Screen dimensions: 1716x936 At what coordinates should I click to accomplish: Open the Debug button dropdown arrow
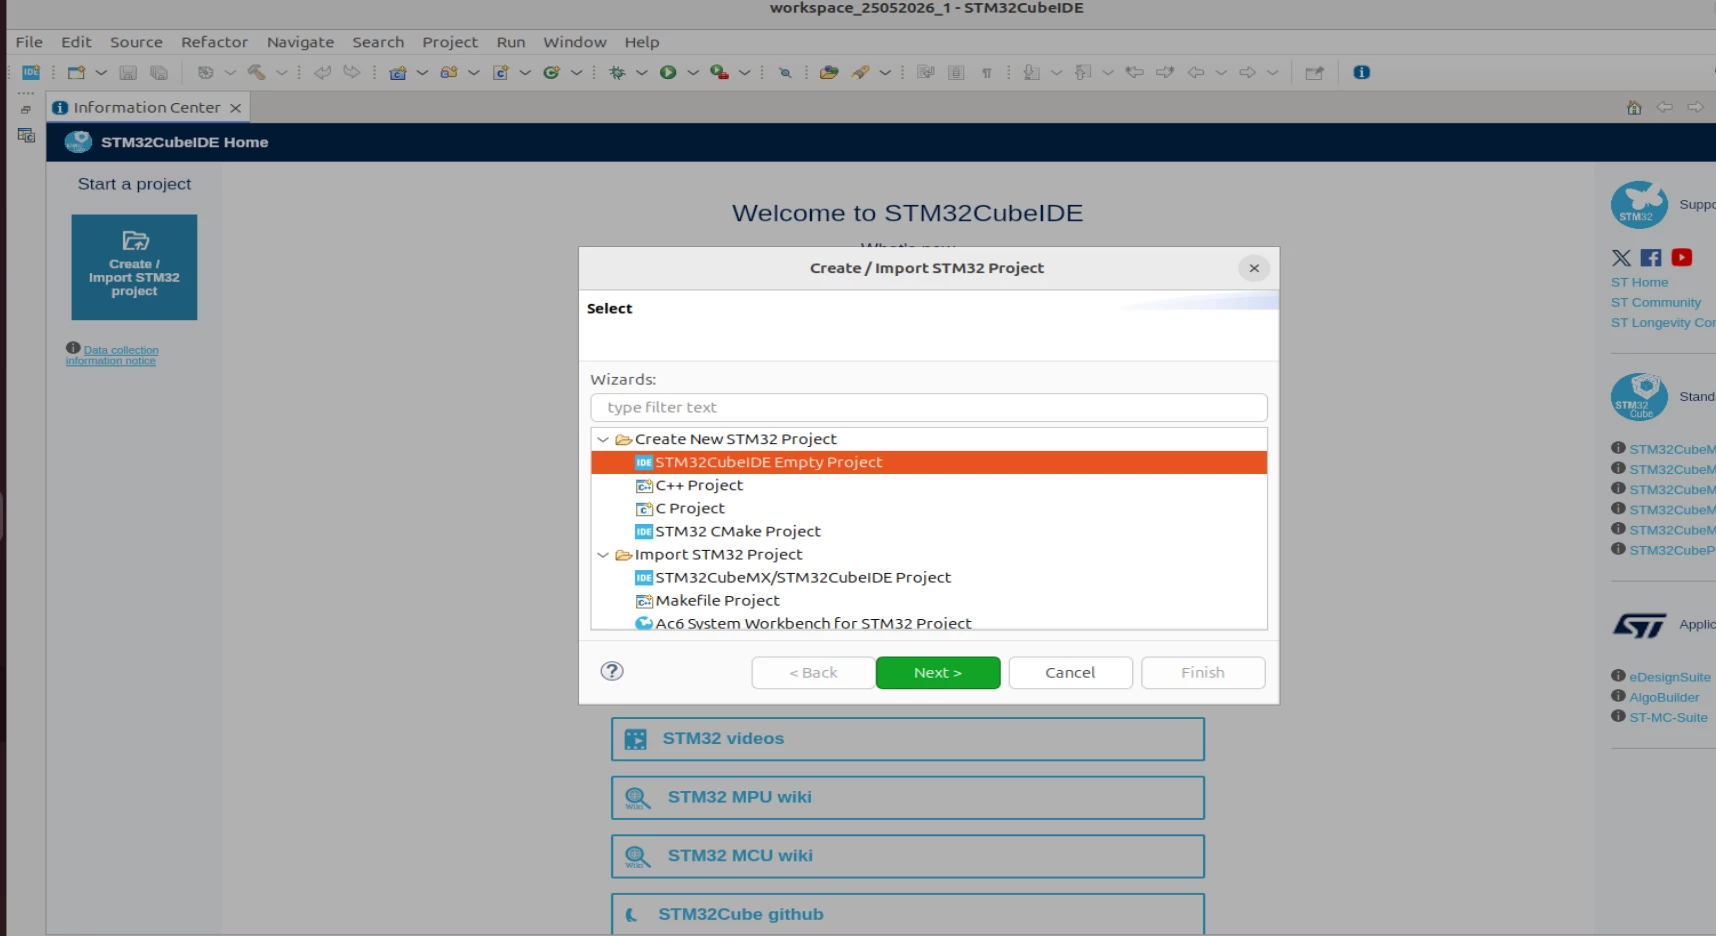click(x=642, y=72)
